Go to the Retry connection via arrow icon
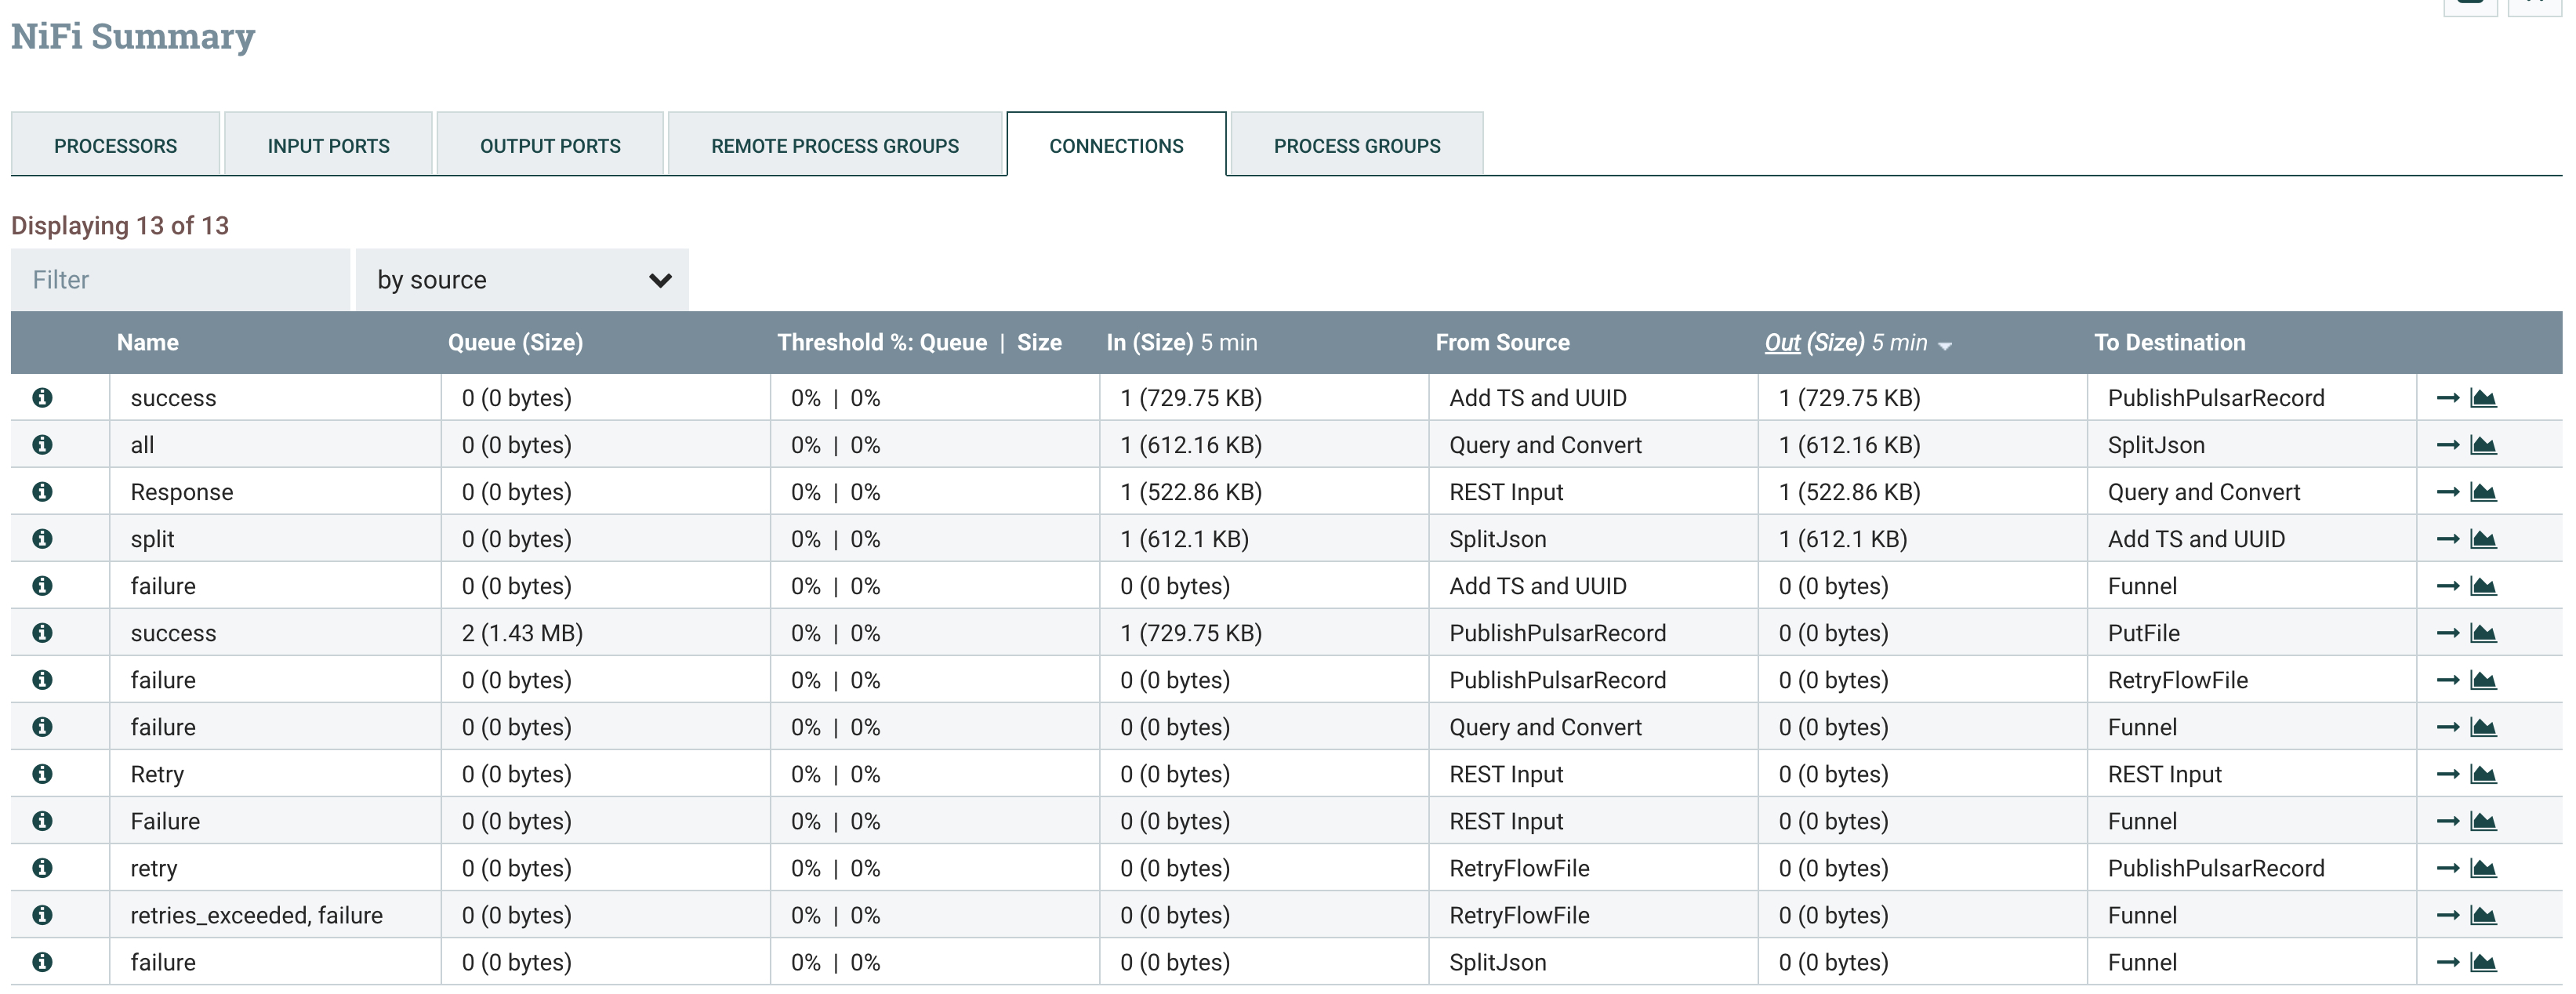This screenshot has height=994, width=2576. pyautogui.click(x=2447, y=774)
